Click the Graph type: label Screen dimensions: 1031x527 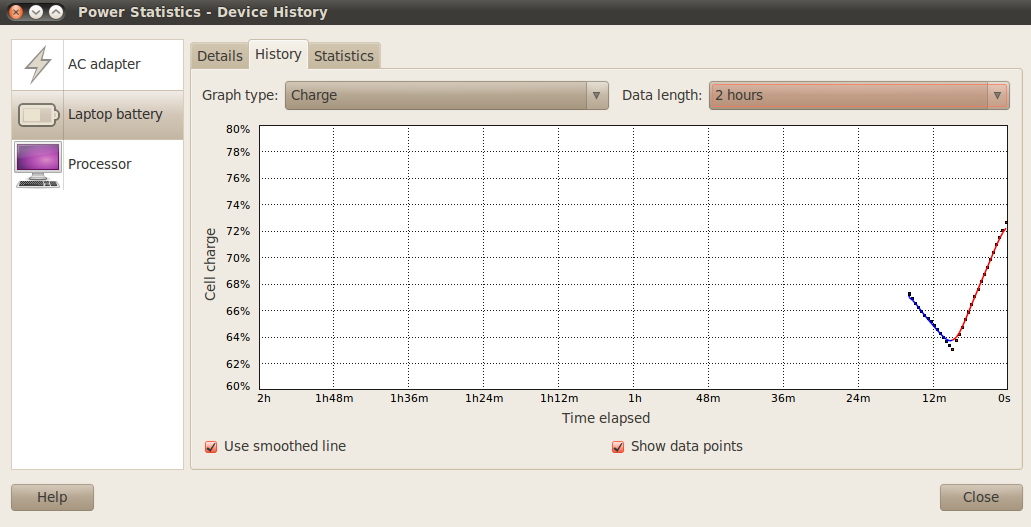(x=240, y=95)
